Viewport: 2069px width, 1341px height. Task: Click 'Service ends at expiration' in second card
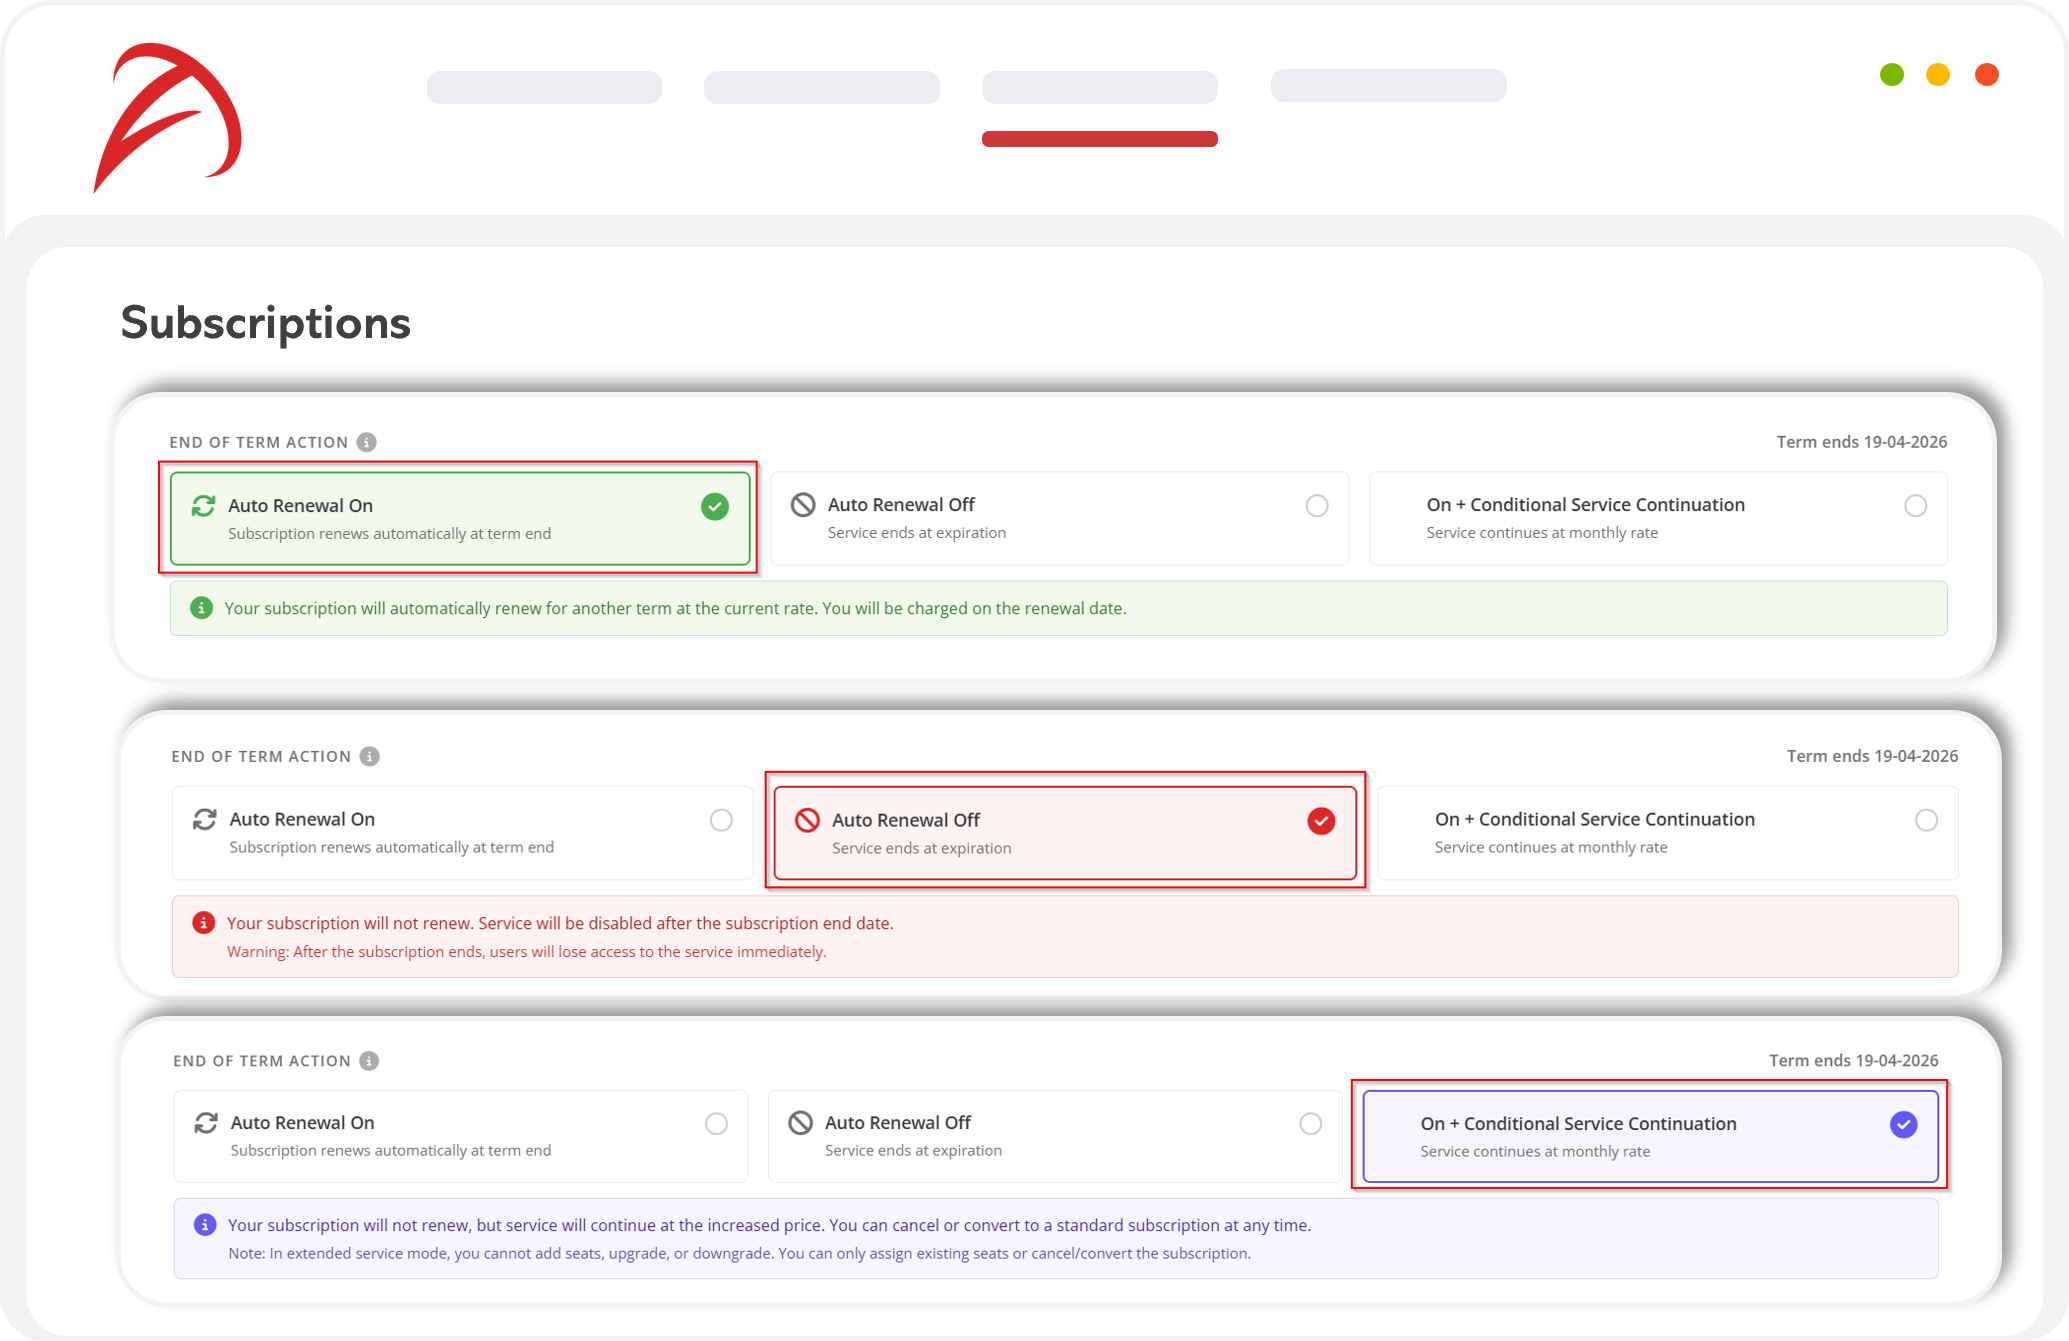click(x=922, y=849)
